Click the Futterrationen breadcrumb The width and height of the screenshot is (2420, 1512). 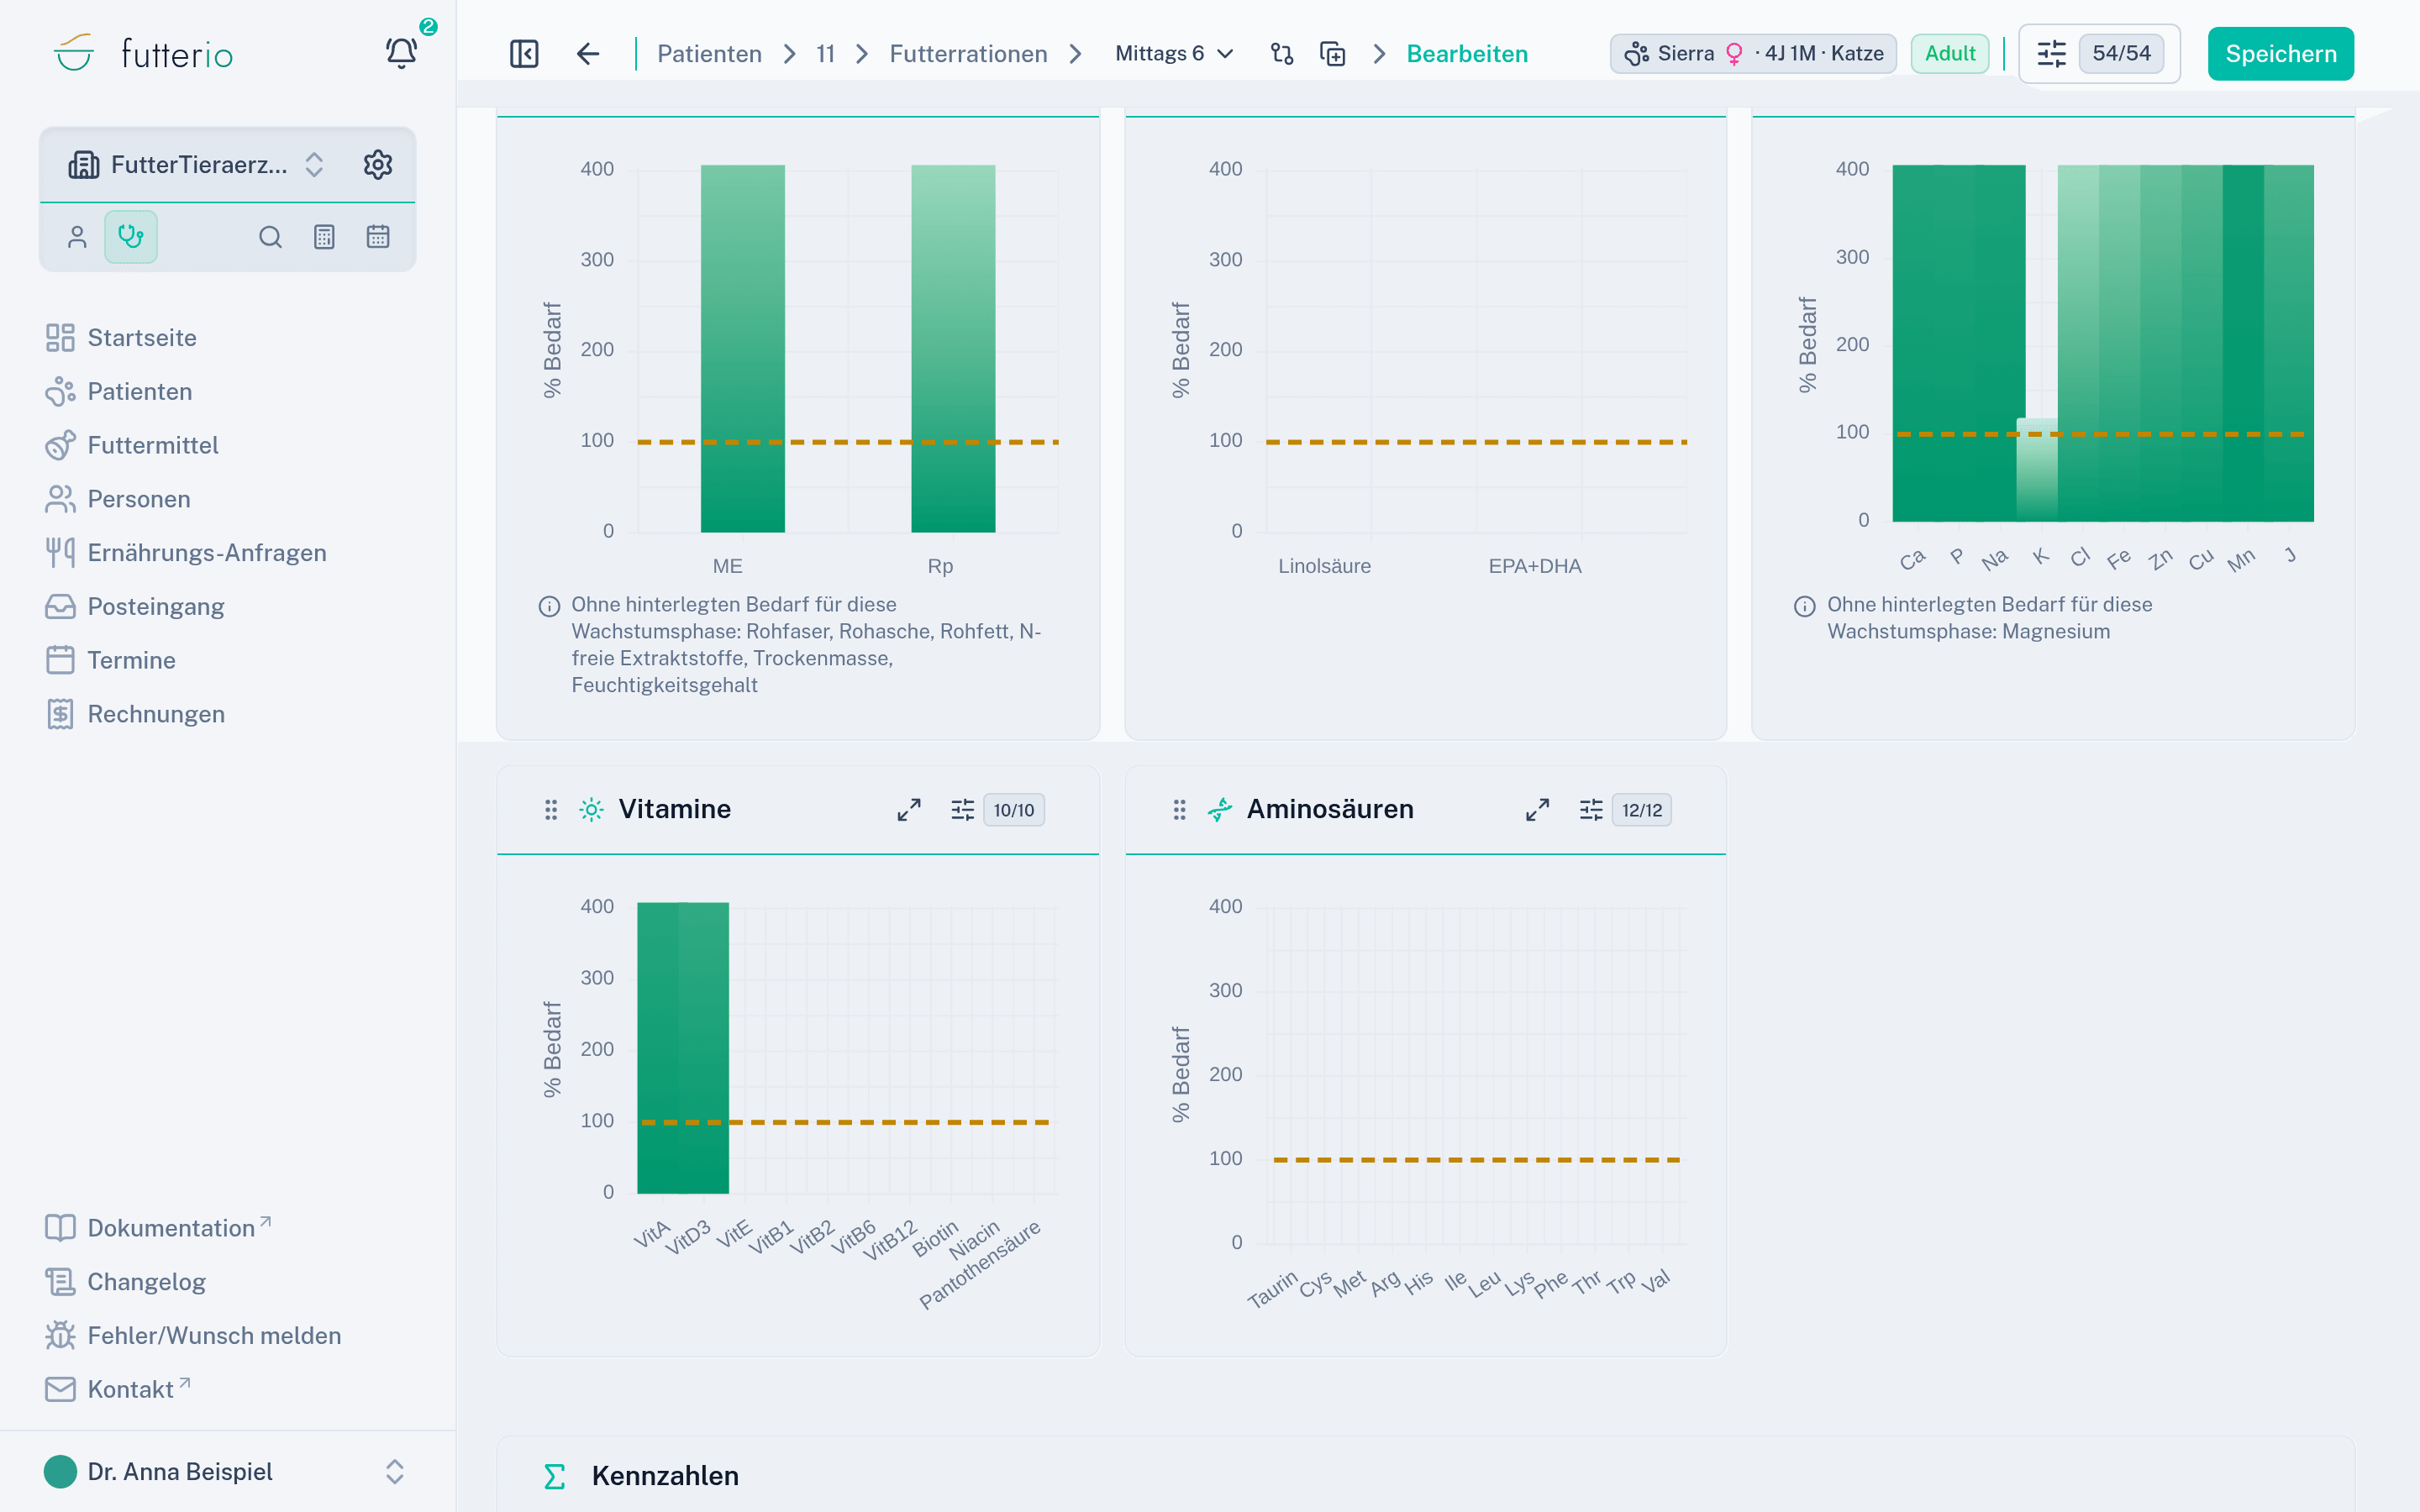[x=968, y=54]
